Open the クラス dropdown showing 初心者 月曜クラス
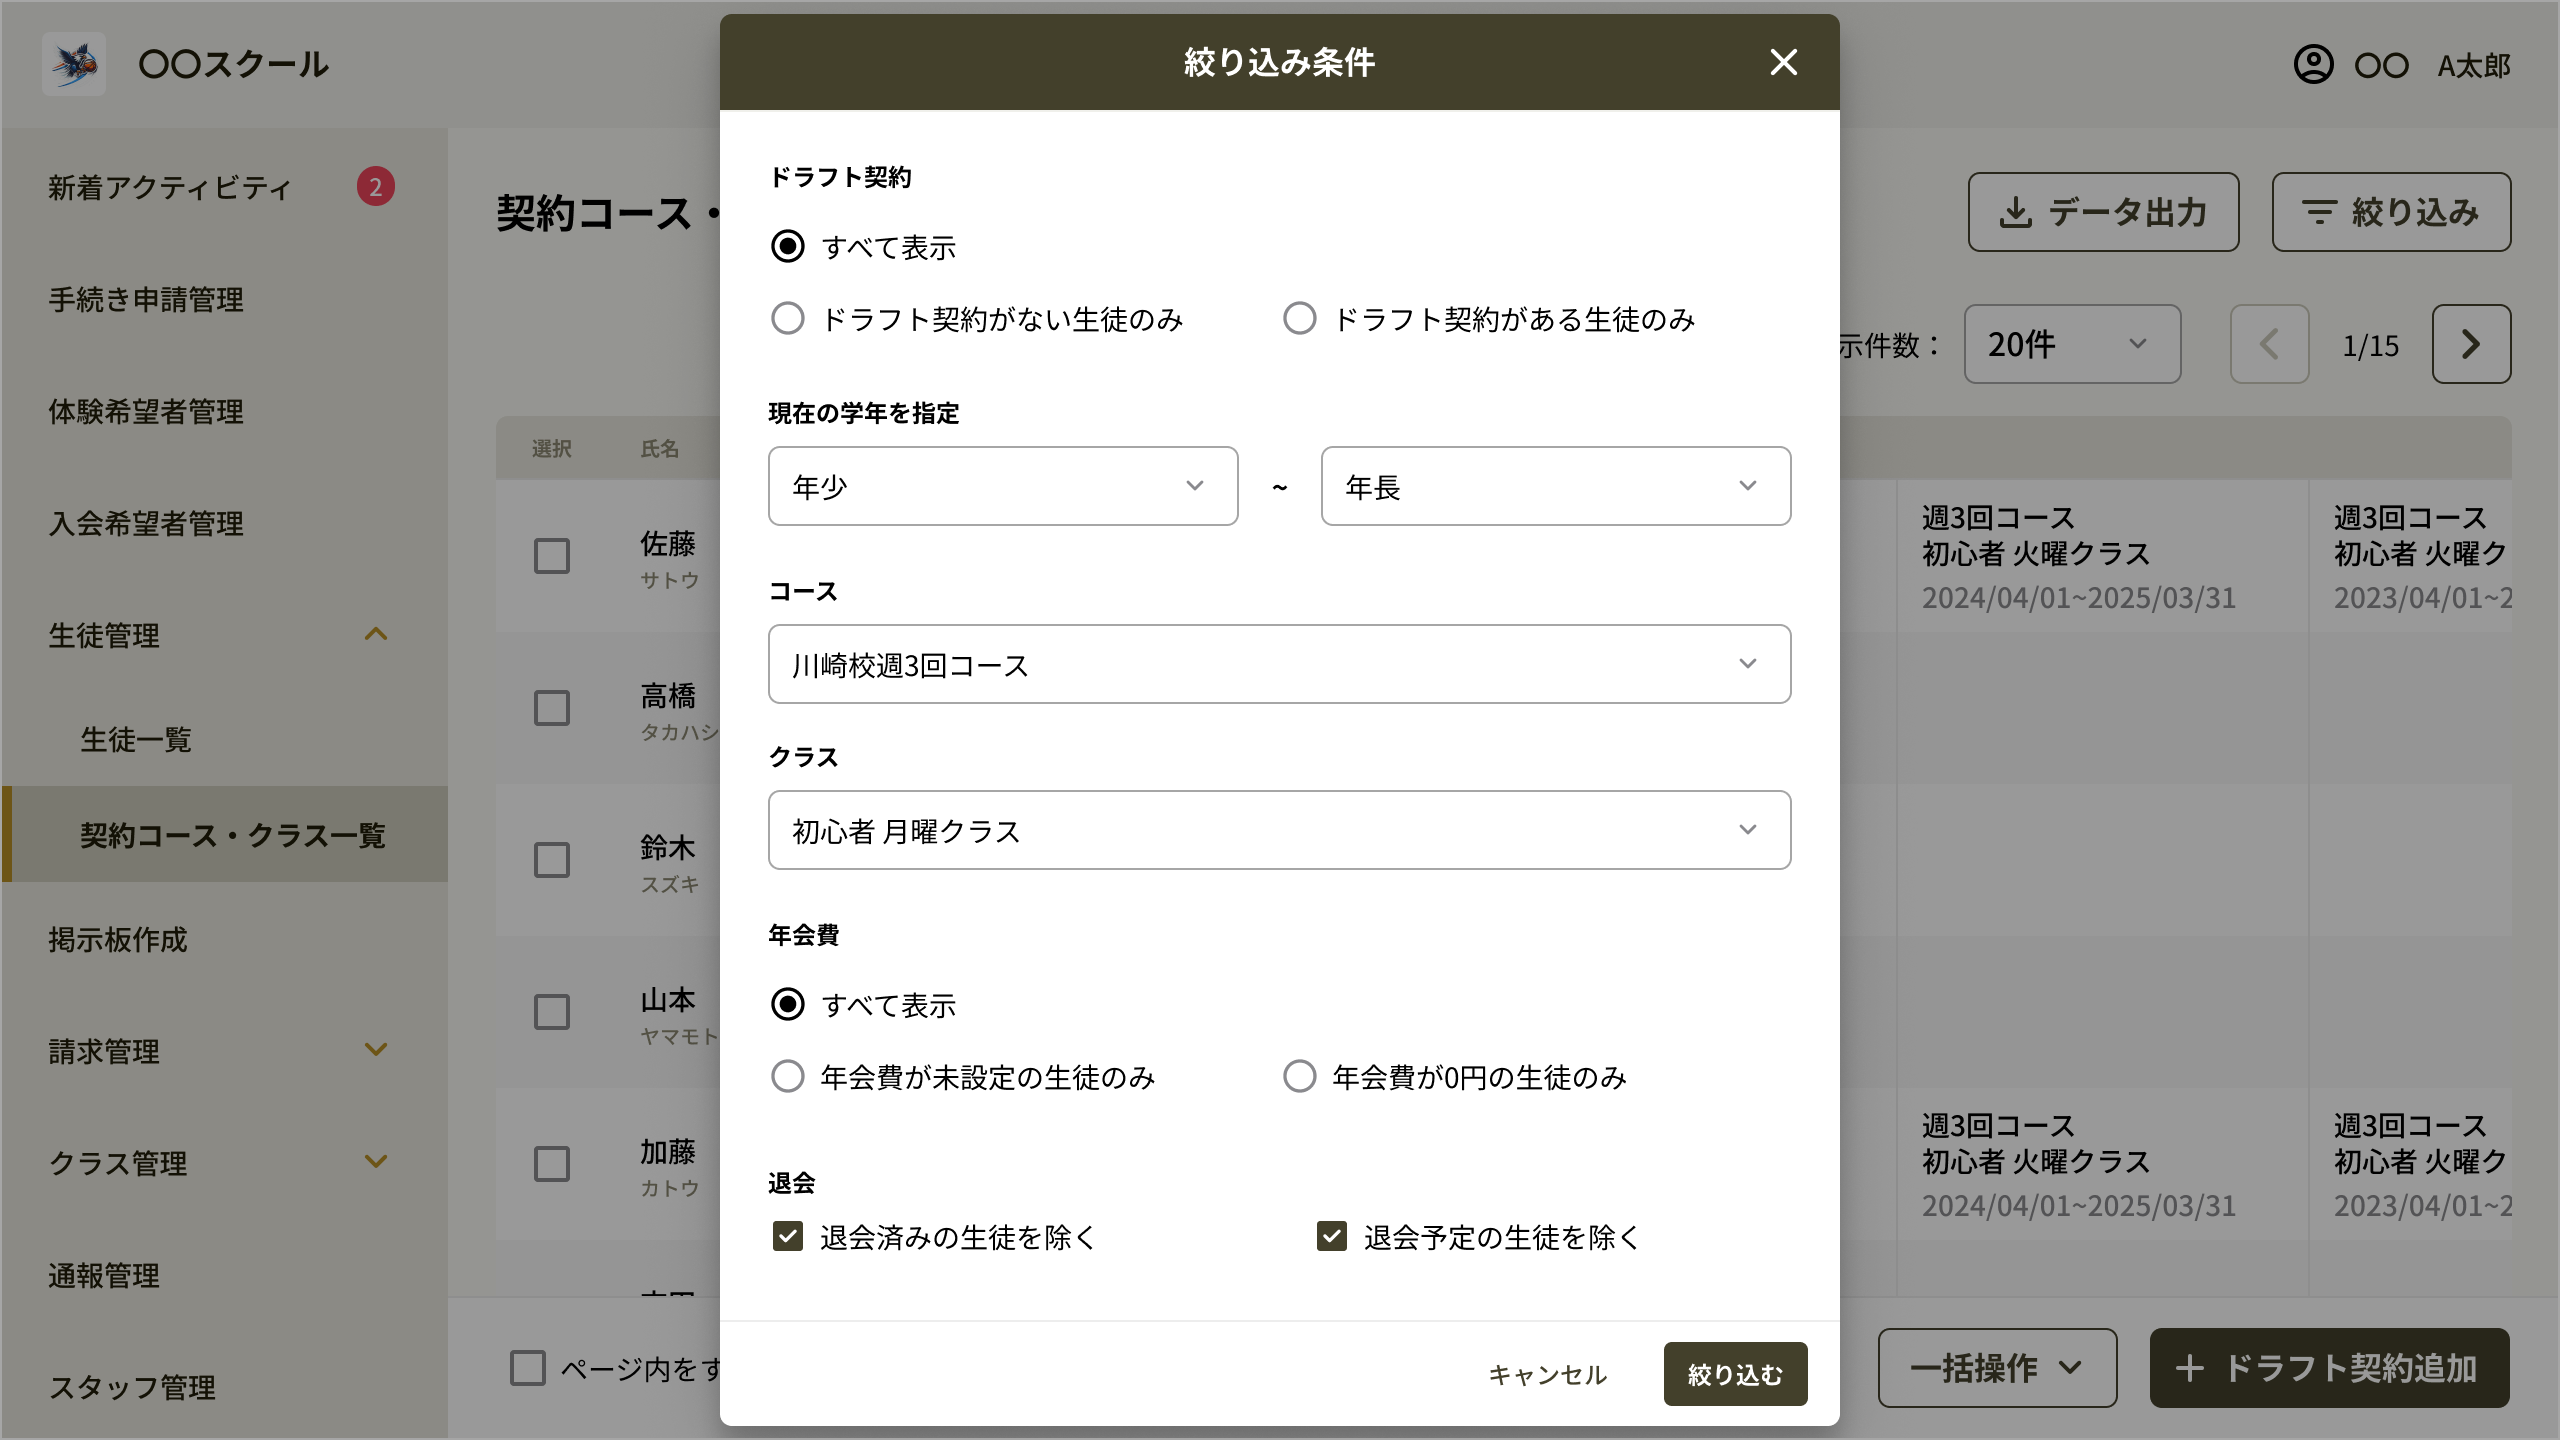This screenshot has width=2560, height=1440. tap(1279, 830)
